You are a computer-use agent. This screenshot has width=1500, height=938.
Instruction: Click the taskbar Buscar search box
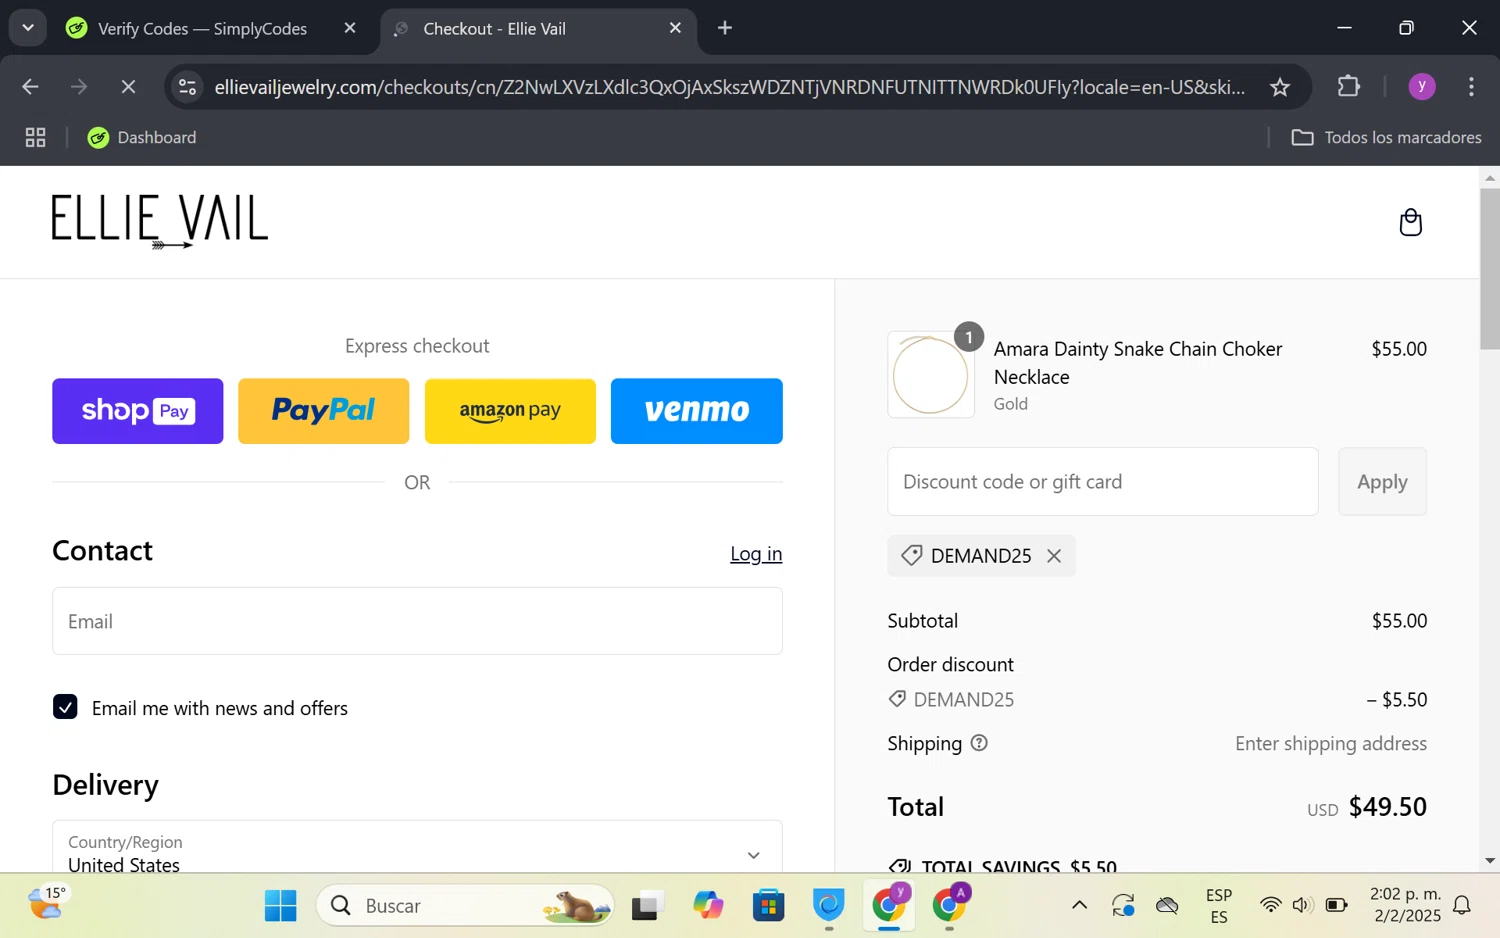pos(466,906)
